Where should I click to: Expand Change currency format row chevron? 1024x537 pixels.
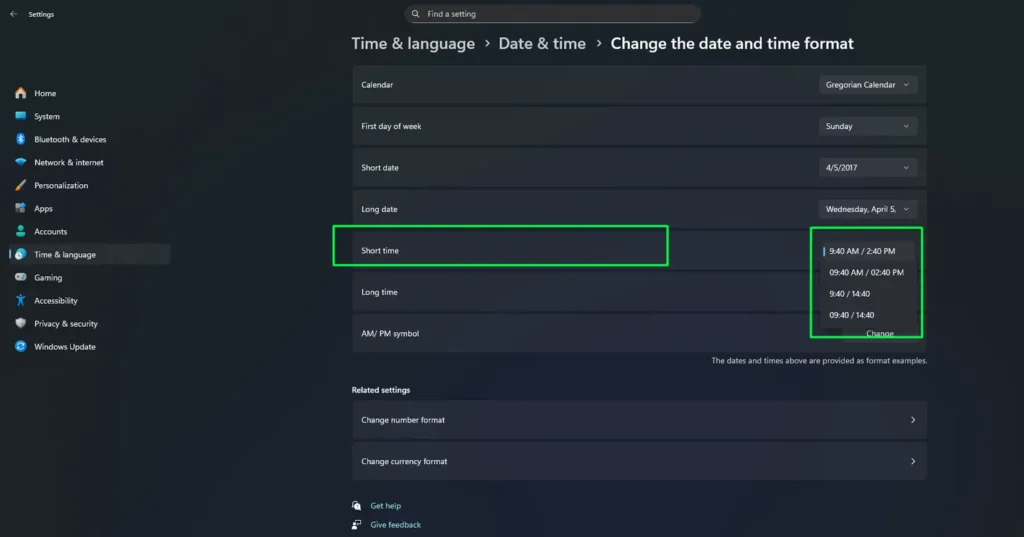[x=913, y=461]
